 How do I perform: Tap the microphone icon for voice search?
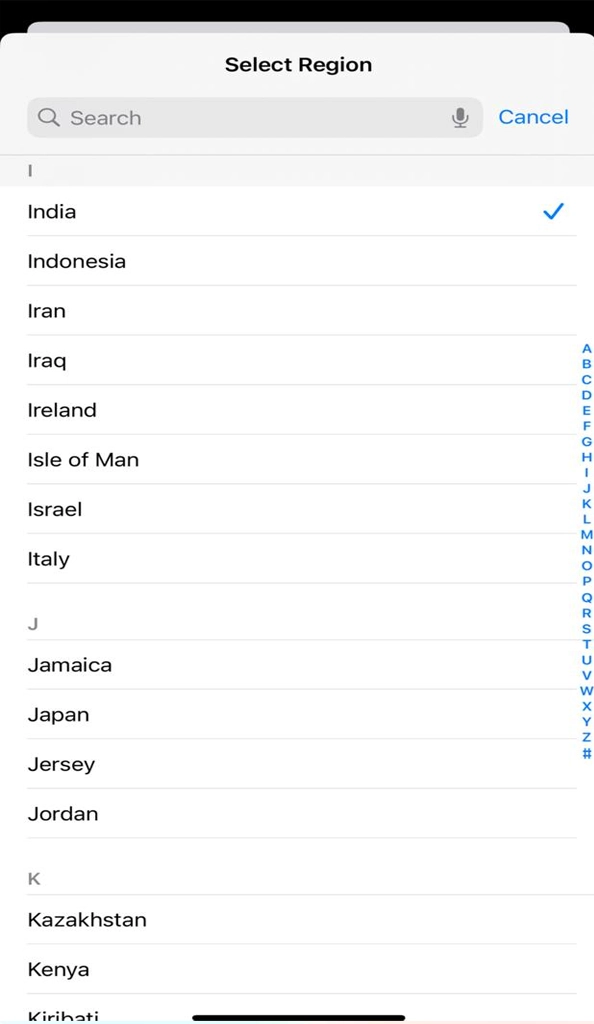[x=461, y=117]
